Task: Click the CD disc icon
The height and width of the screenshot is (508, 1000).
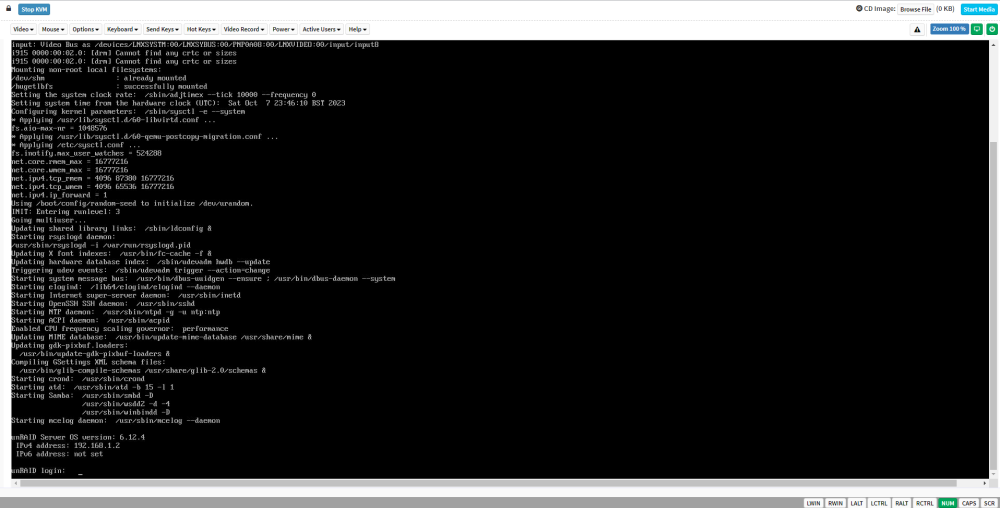Action: (859, 9)
